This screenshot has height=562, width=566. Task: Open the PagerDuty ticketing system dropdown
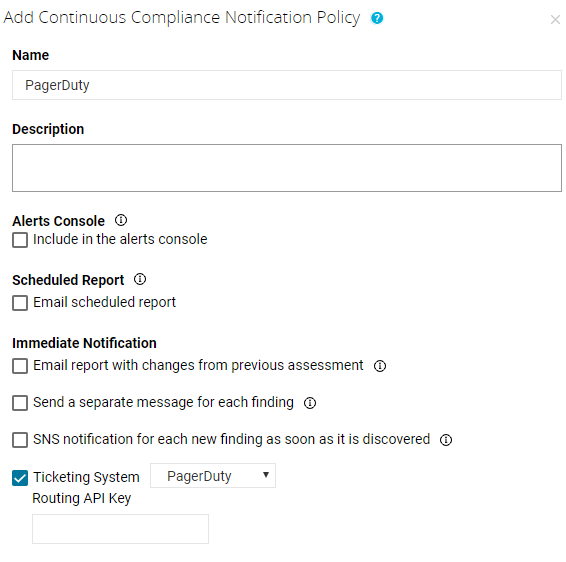(x=213, y=476)
